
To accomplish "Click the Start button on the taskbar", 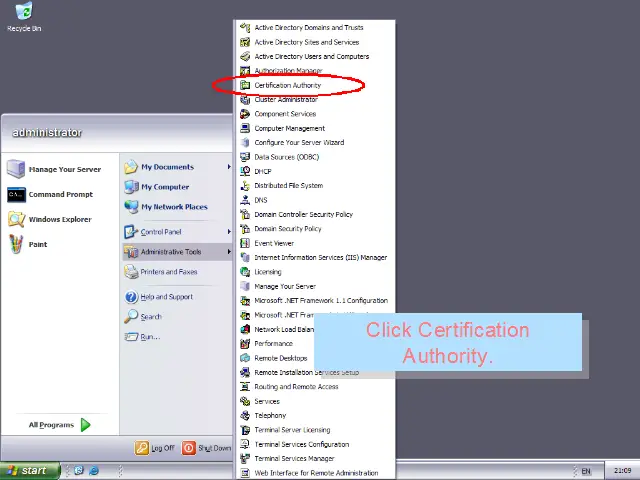I will (x=30, y=471).
